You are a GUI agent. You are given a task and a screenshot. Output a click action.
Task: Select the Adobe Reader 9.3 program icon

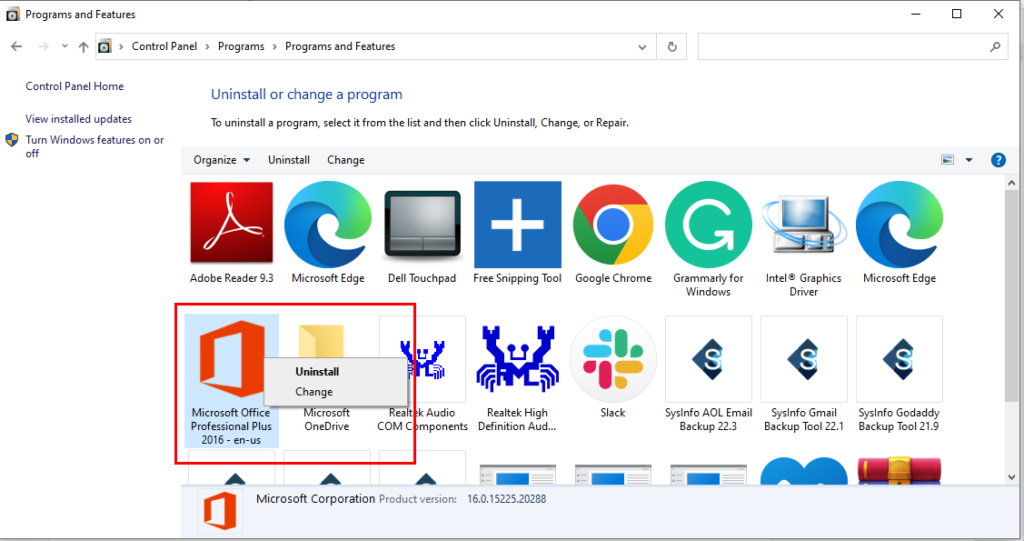(x=231, y=223)
